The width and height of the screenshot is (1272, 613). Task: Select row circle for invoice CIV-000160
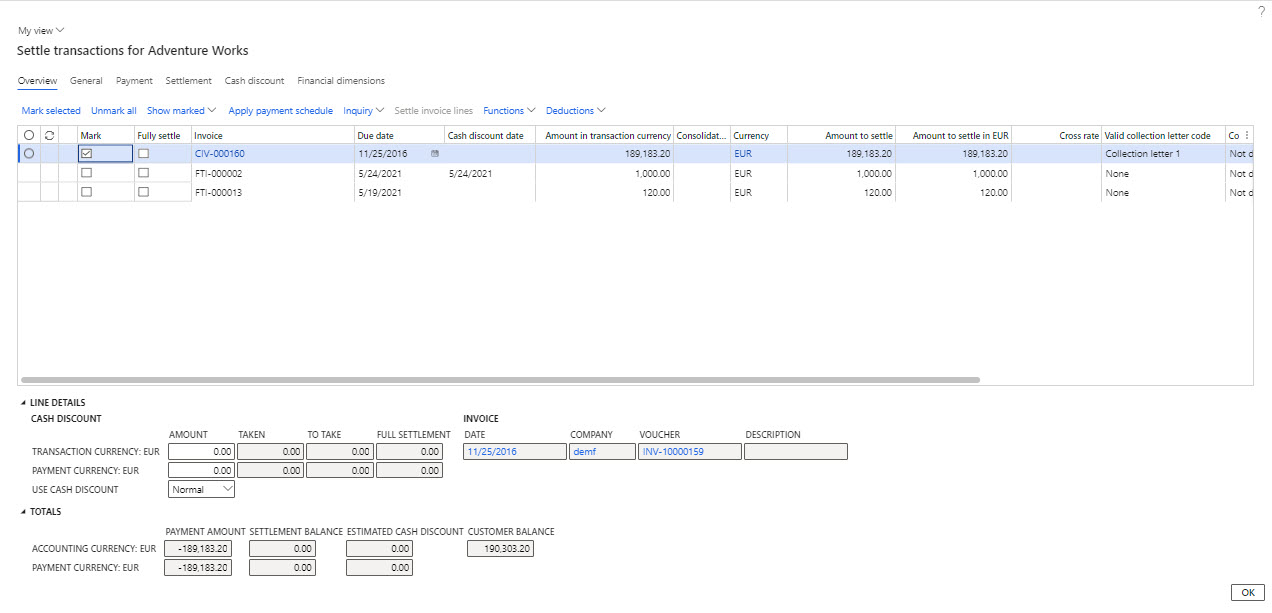tap(28, 154)
